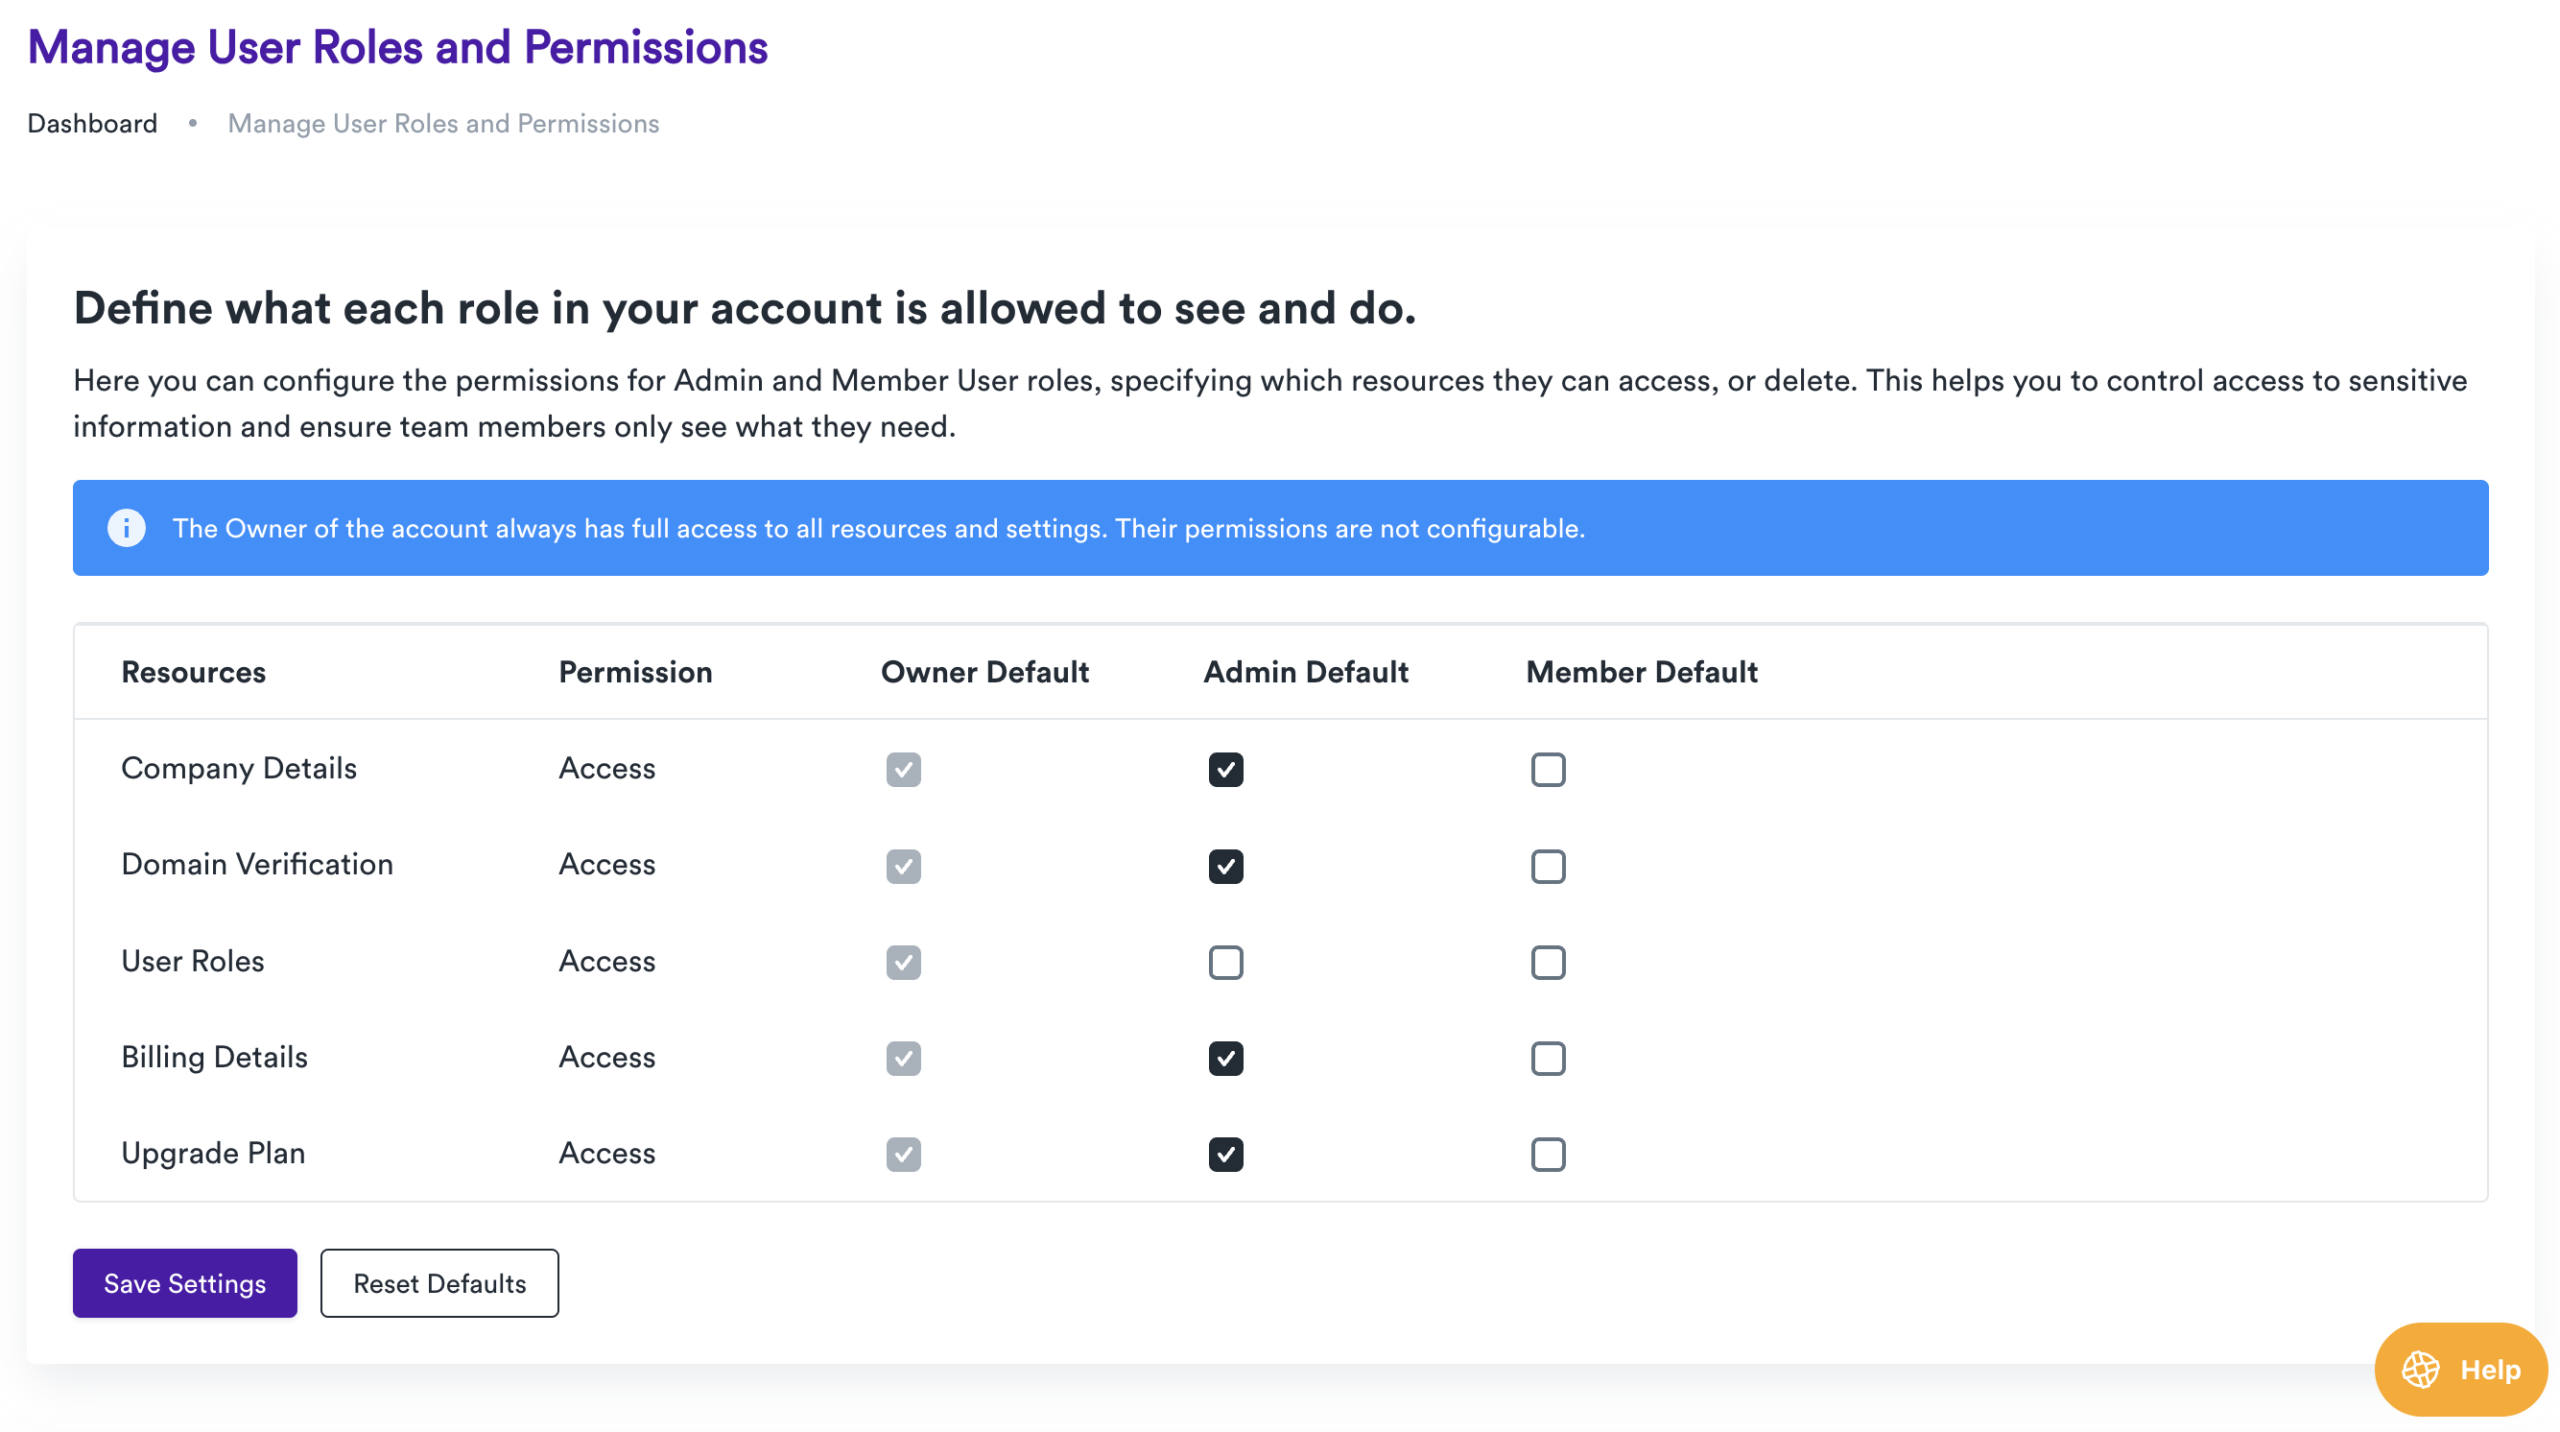Disable Admin Default for Company Details
Image resolution: width=2560 pixels, height=1432 pixels.
pyautogui.click(x=1224, y=768)
